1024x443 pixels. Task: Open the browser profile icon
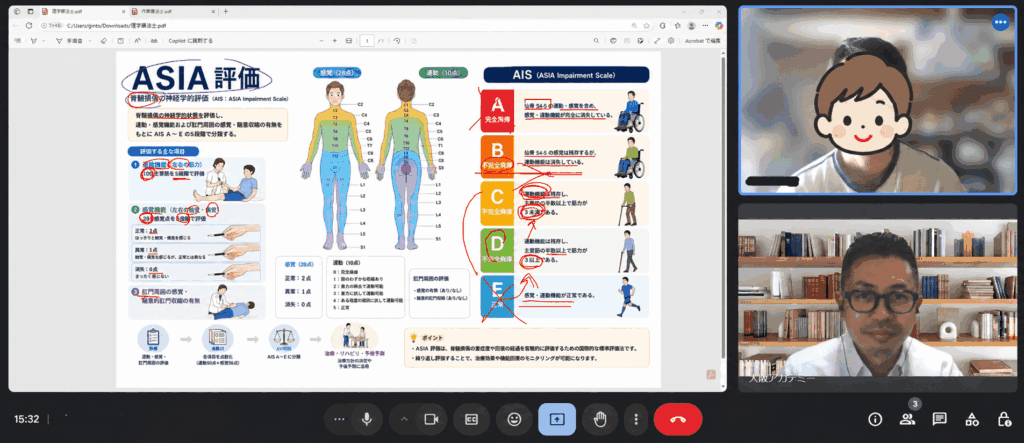pos(692,25)
